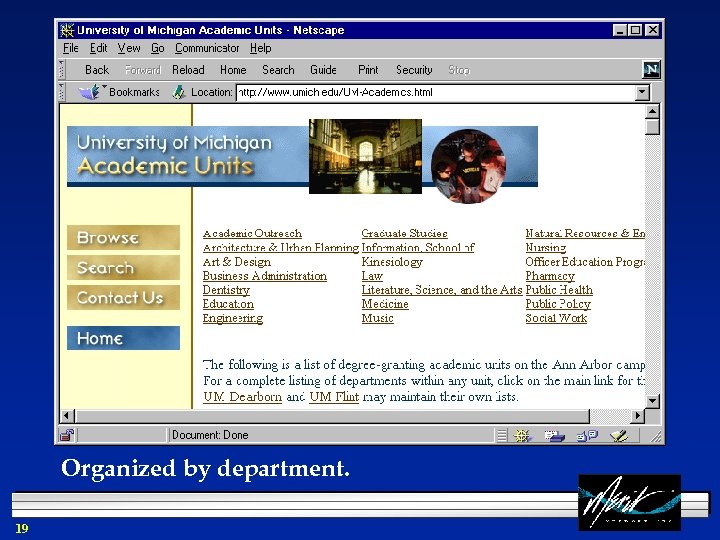The width and height of the screenshot is (720, 540).
Task: Click the Guide toolbar button
Action: pyautogui.click(x=323, y=70)
